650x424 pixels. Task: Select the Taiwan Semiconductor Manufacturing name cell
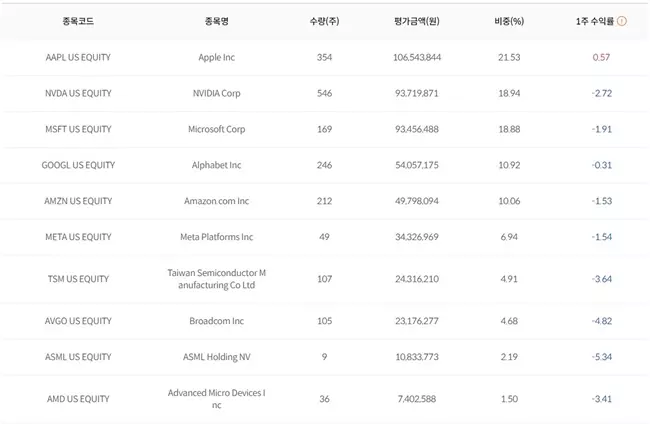tap(216, 279)
